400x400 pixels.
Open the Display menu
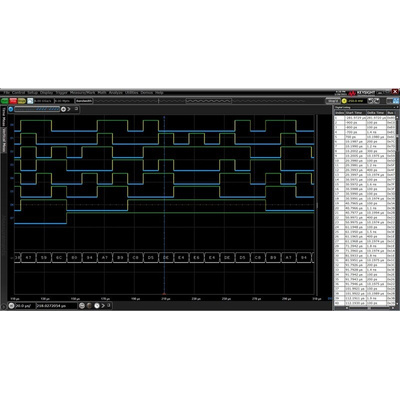(x=46, y=92)
